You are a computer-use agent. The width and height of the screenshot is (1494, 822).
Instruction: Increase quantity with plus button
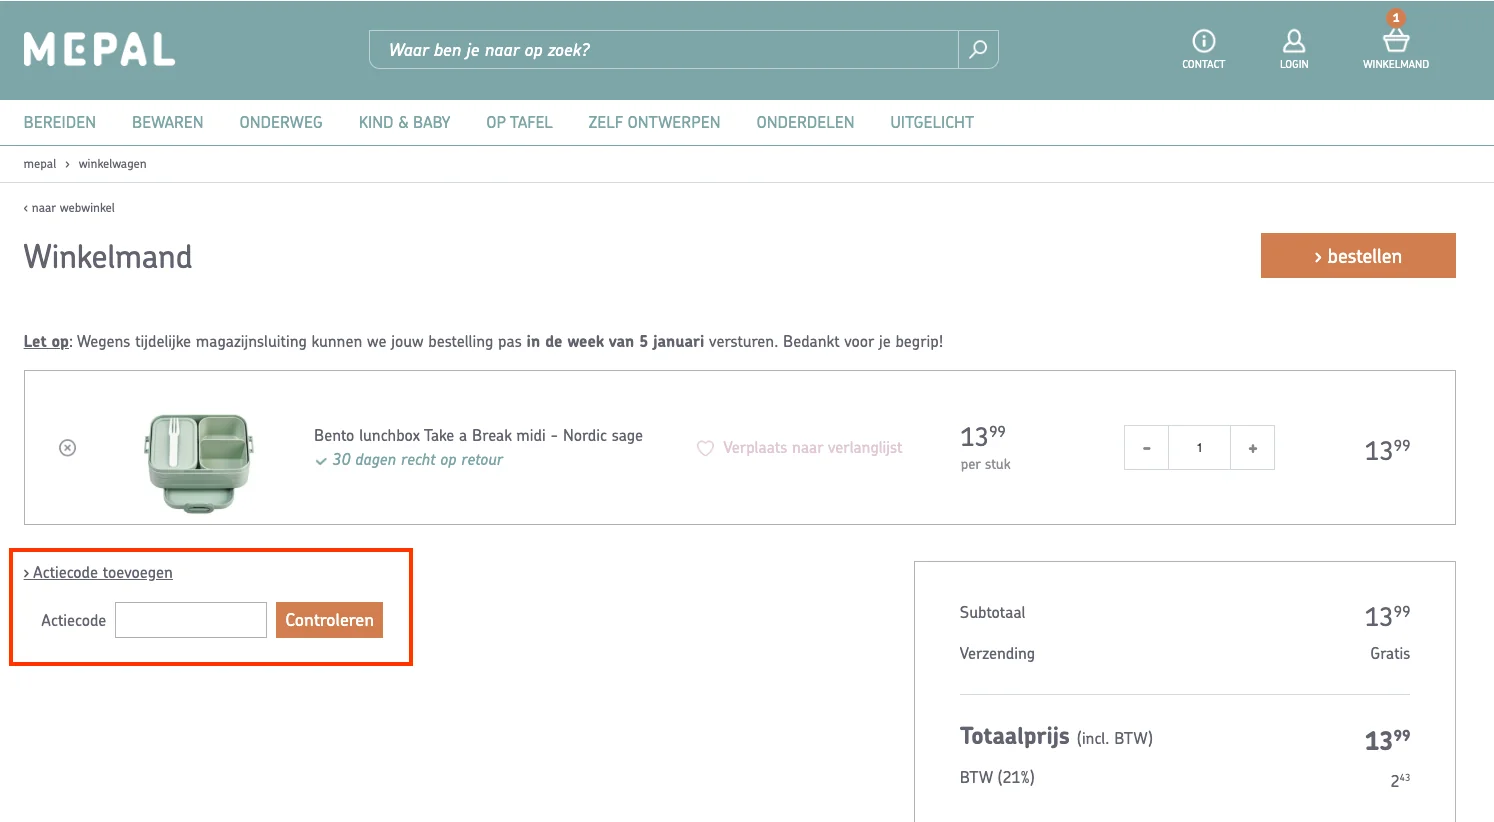pos(1252,448)
